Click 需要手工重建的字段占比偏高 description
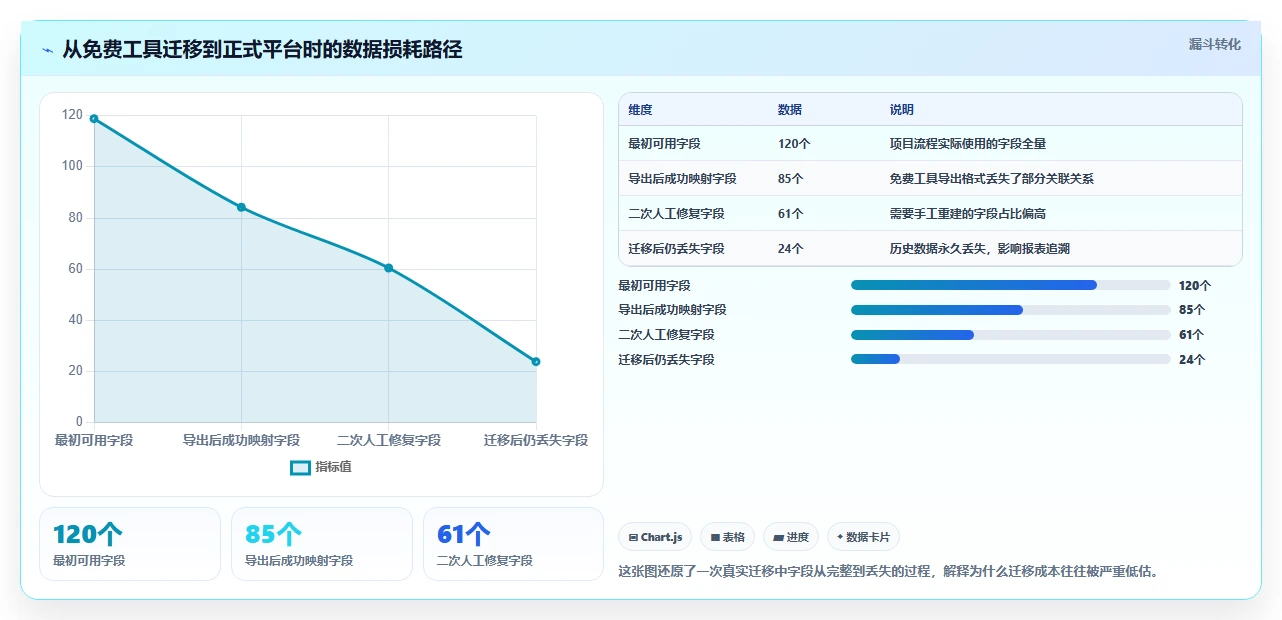 point(968,214)
